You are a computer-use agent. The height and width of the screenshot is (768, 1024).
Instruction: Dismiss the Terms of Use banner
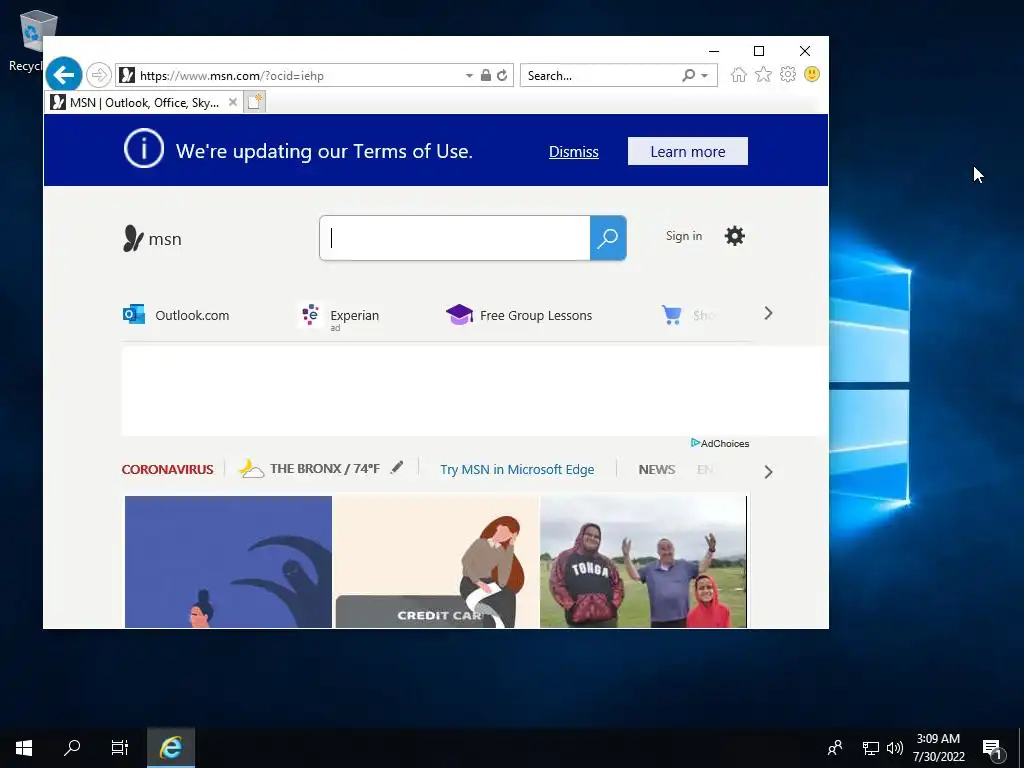[573, 152]
